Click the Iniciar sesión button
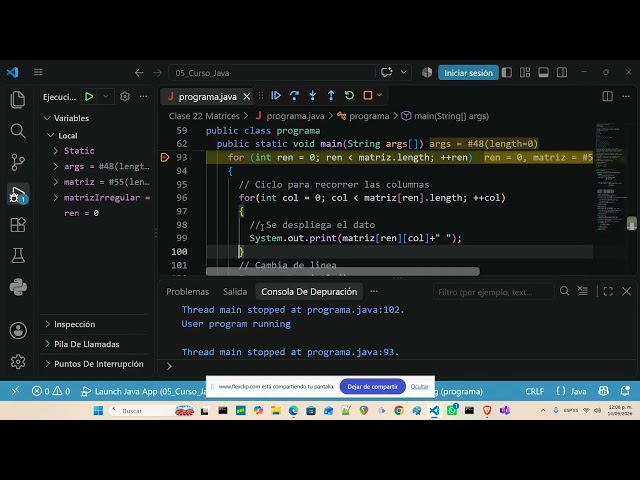 pos(468,73)
